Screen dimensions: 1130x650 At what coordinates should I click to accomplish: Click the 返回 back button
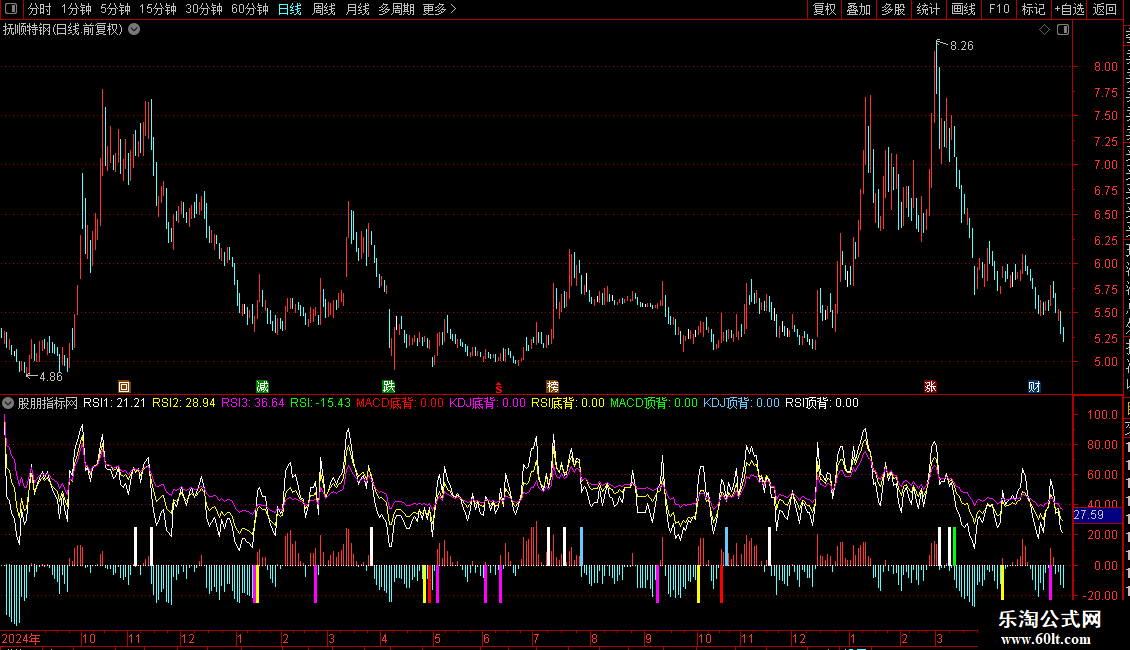click(1105, 9)
